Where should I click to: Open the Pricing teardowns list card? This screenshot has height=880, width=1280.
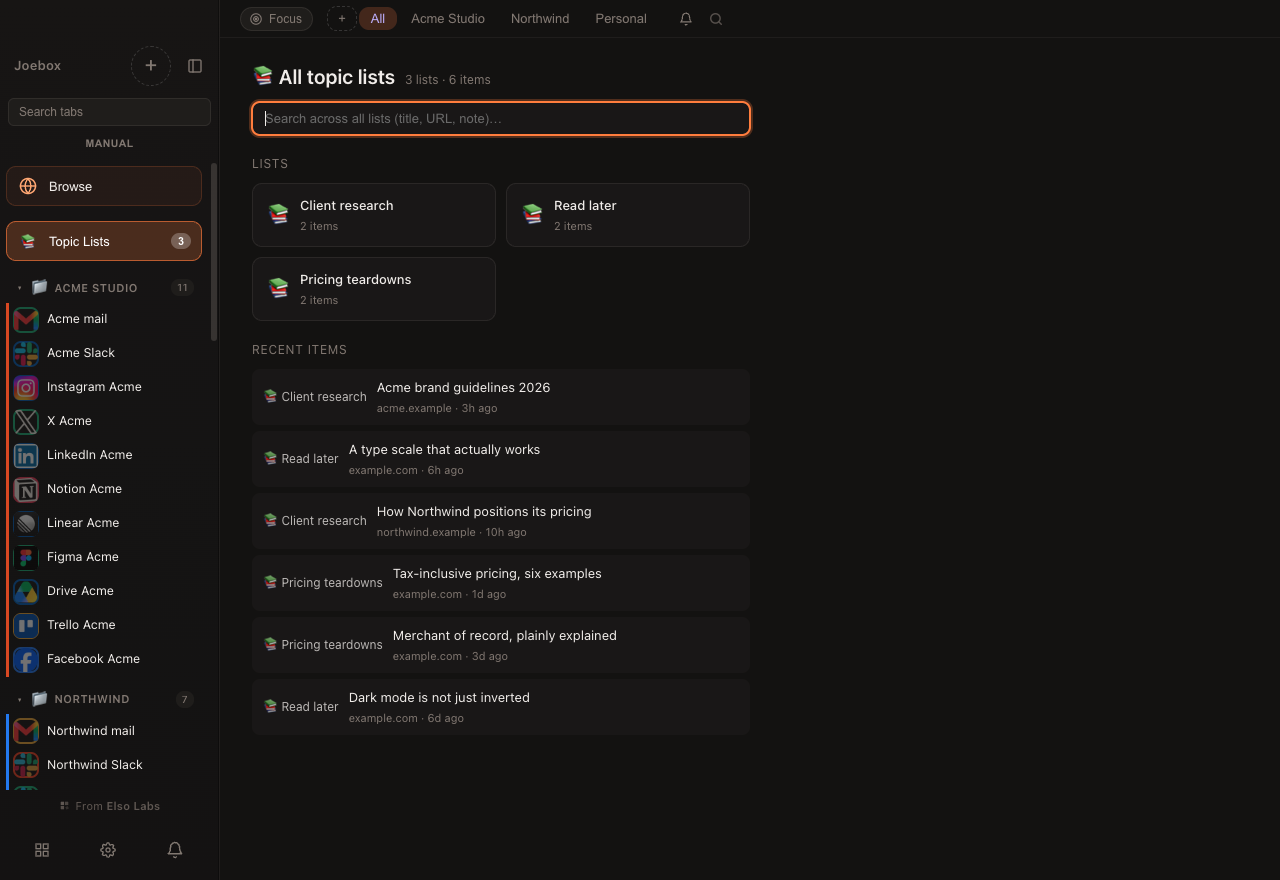coord(374,289)
